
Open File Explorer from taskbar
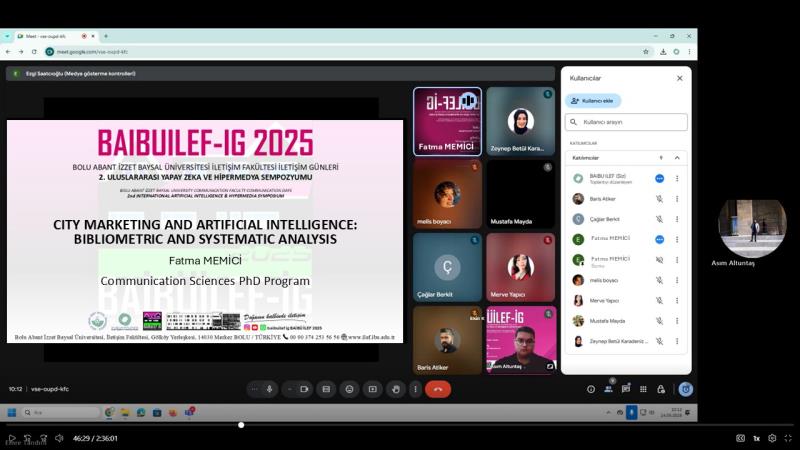125,412
